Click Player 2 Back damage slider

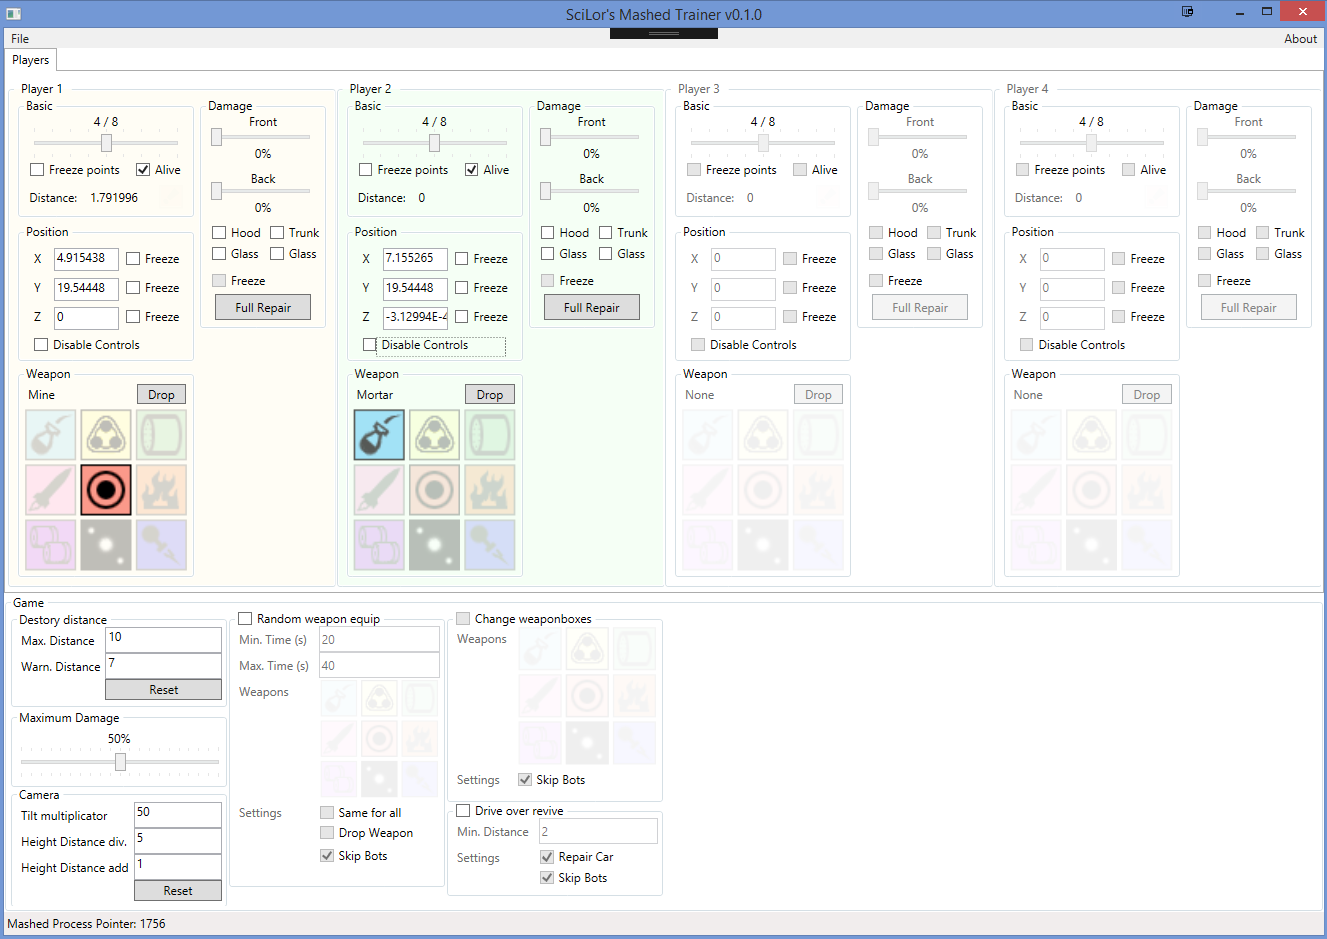tap(592, 191)
